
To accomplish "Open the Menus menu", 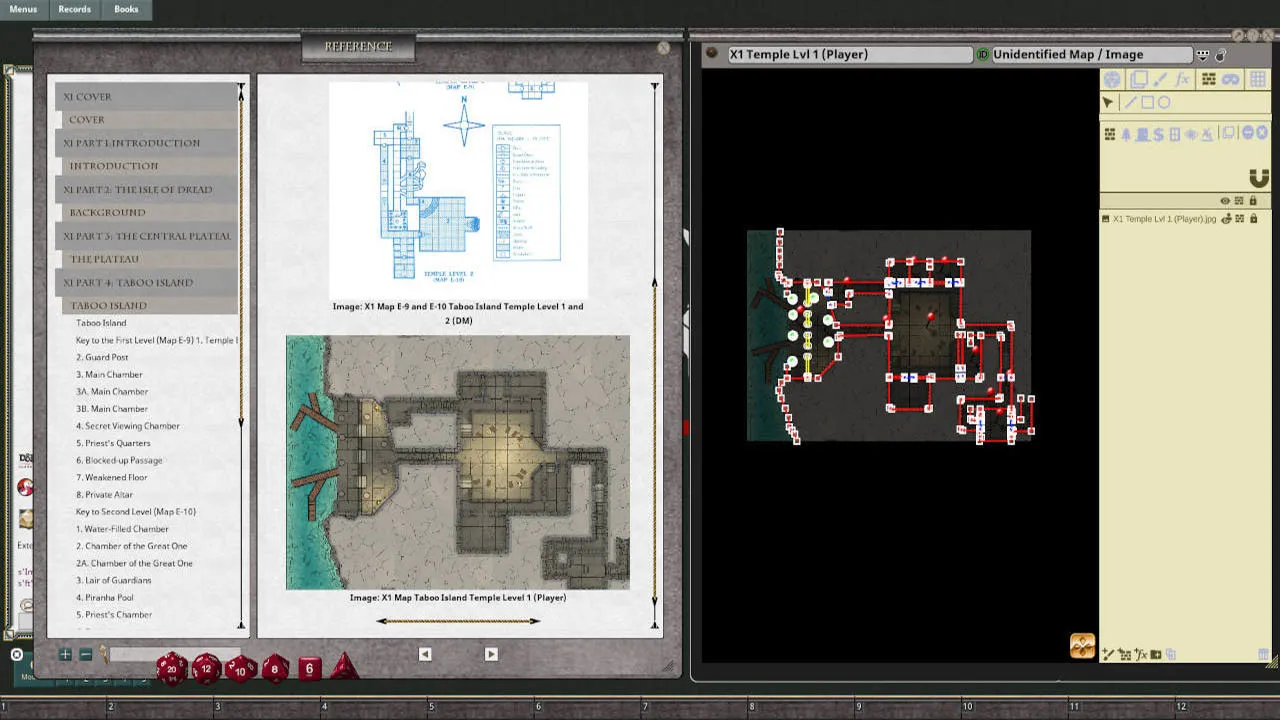I will pos(23,9).
